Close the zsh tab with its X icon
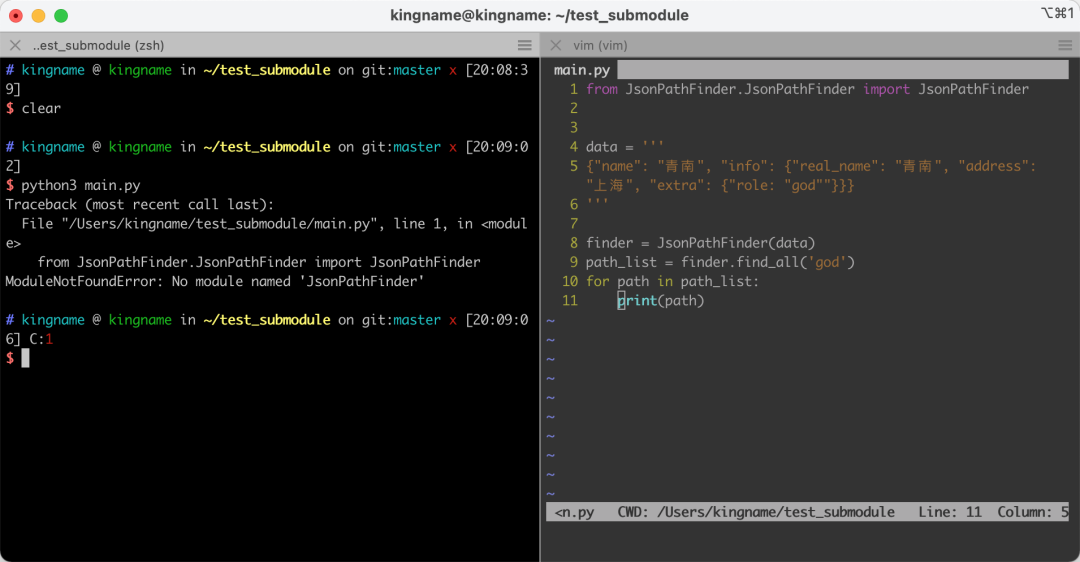 click(15, 45)
